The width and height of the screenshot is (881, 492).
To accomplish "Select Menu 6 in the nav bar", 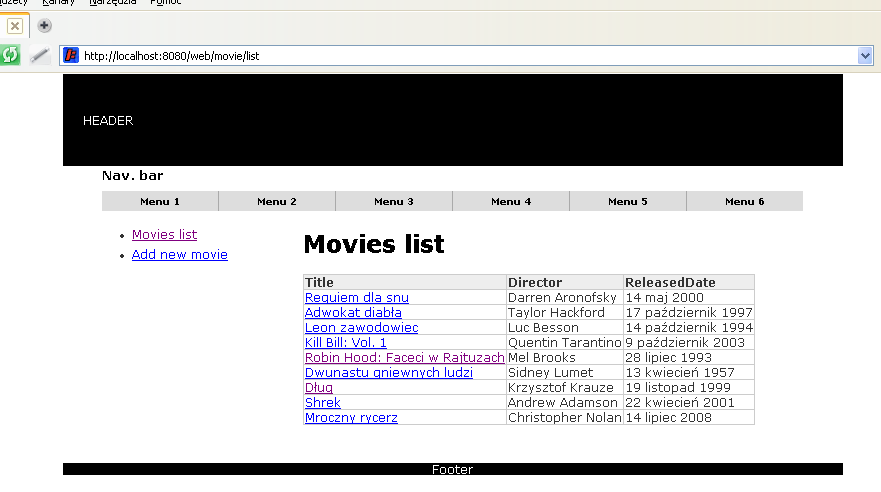I will [x=744, y=201].
